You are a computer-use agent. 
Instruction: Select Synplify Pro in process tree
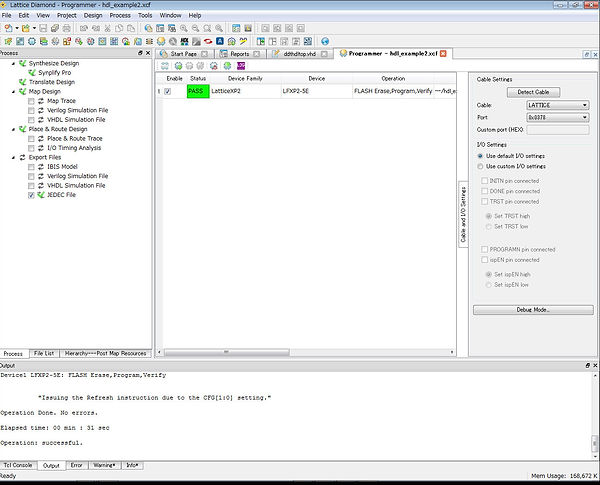[54, 73]
